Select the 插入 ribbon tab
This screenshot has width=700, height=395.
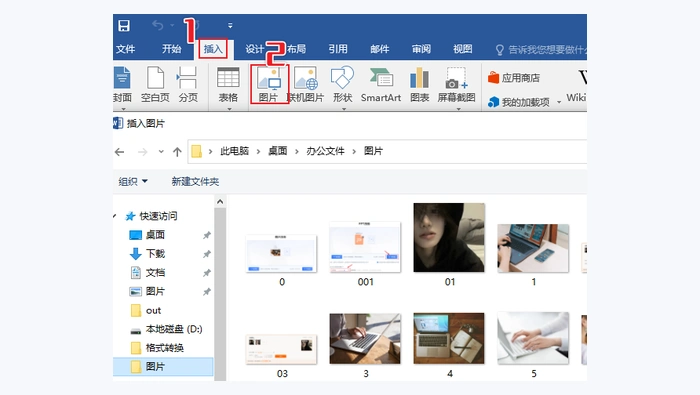pyautogui.click(x=213, y=49)
